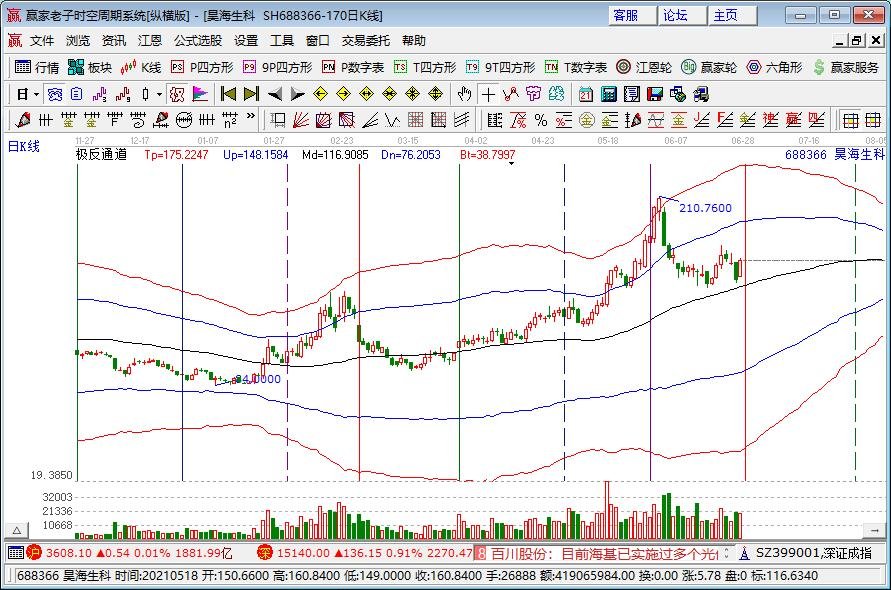Open the P数字表 tool
Viewport: 891px width, 590px height.
[x=353, y=68]
